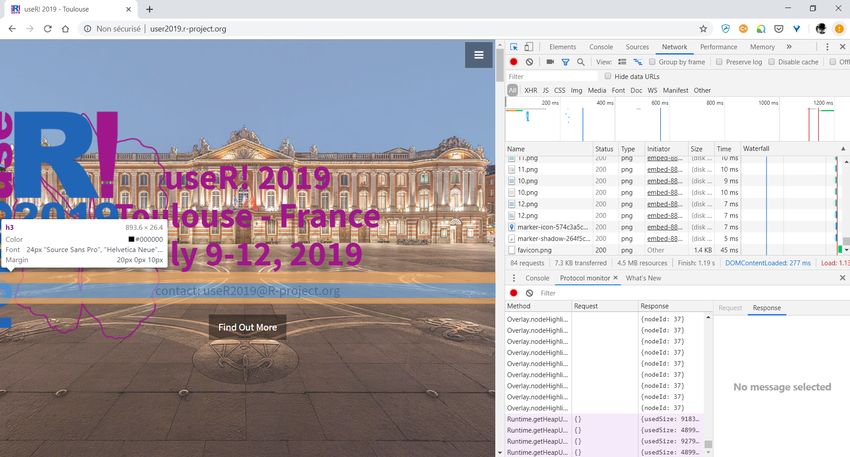The image size is (850, 457).
Task: Open the orange extension icon
Action: pyautogui.click(x=743, y=29)
